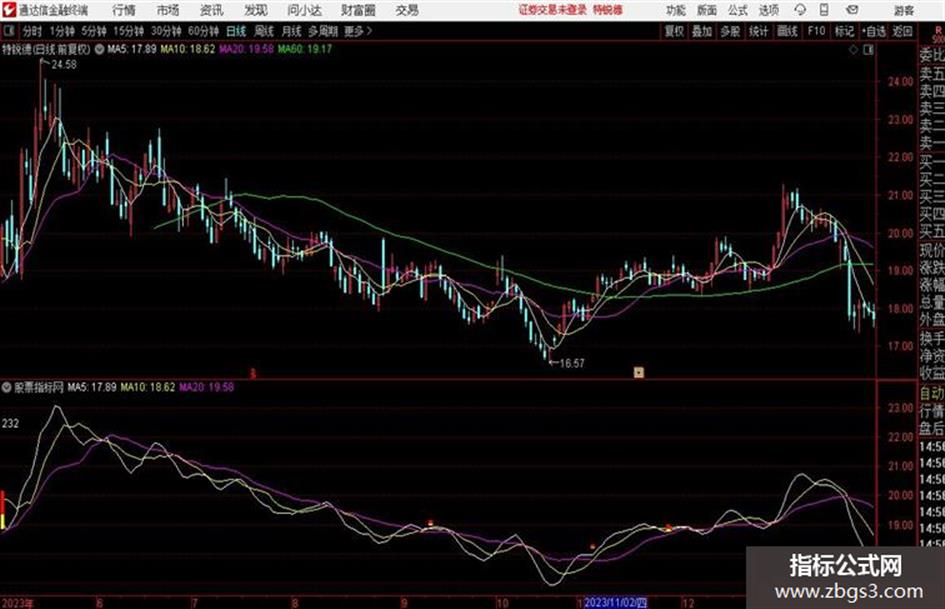Viewport: 945px width, 609px height.
Task: Open the 交易 menu
Action: pos(407,10)
